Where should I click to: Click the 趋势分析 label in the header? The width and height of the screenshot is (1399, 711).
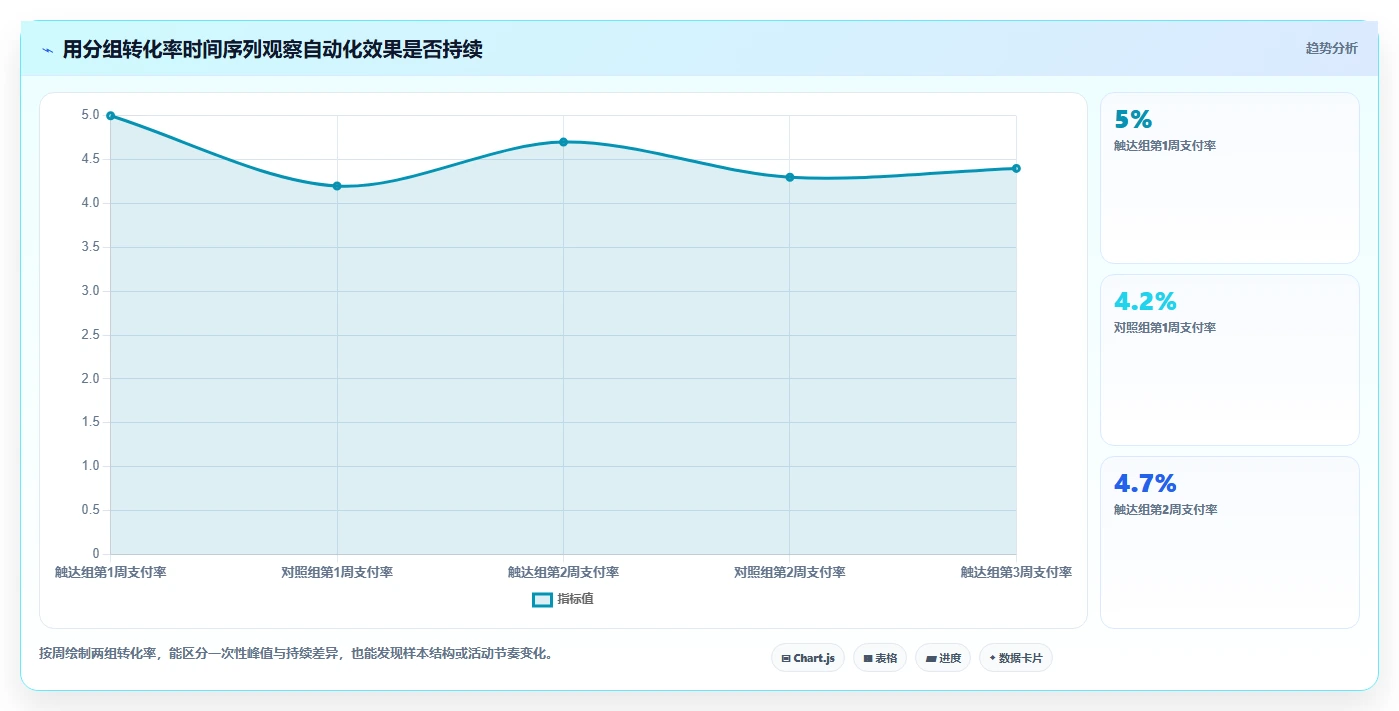(1331, 48)
